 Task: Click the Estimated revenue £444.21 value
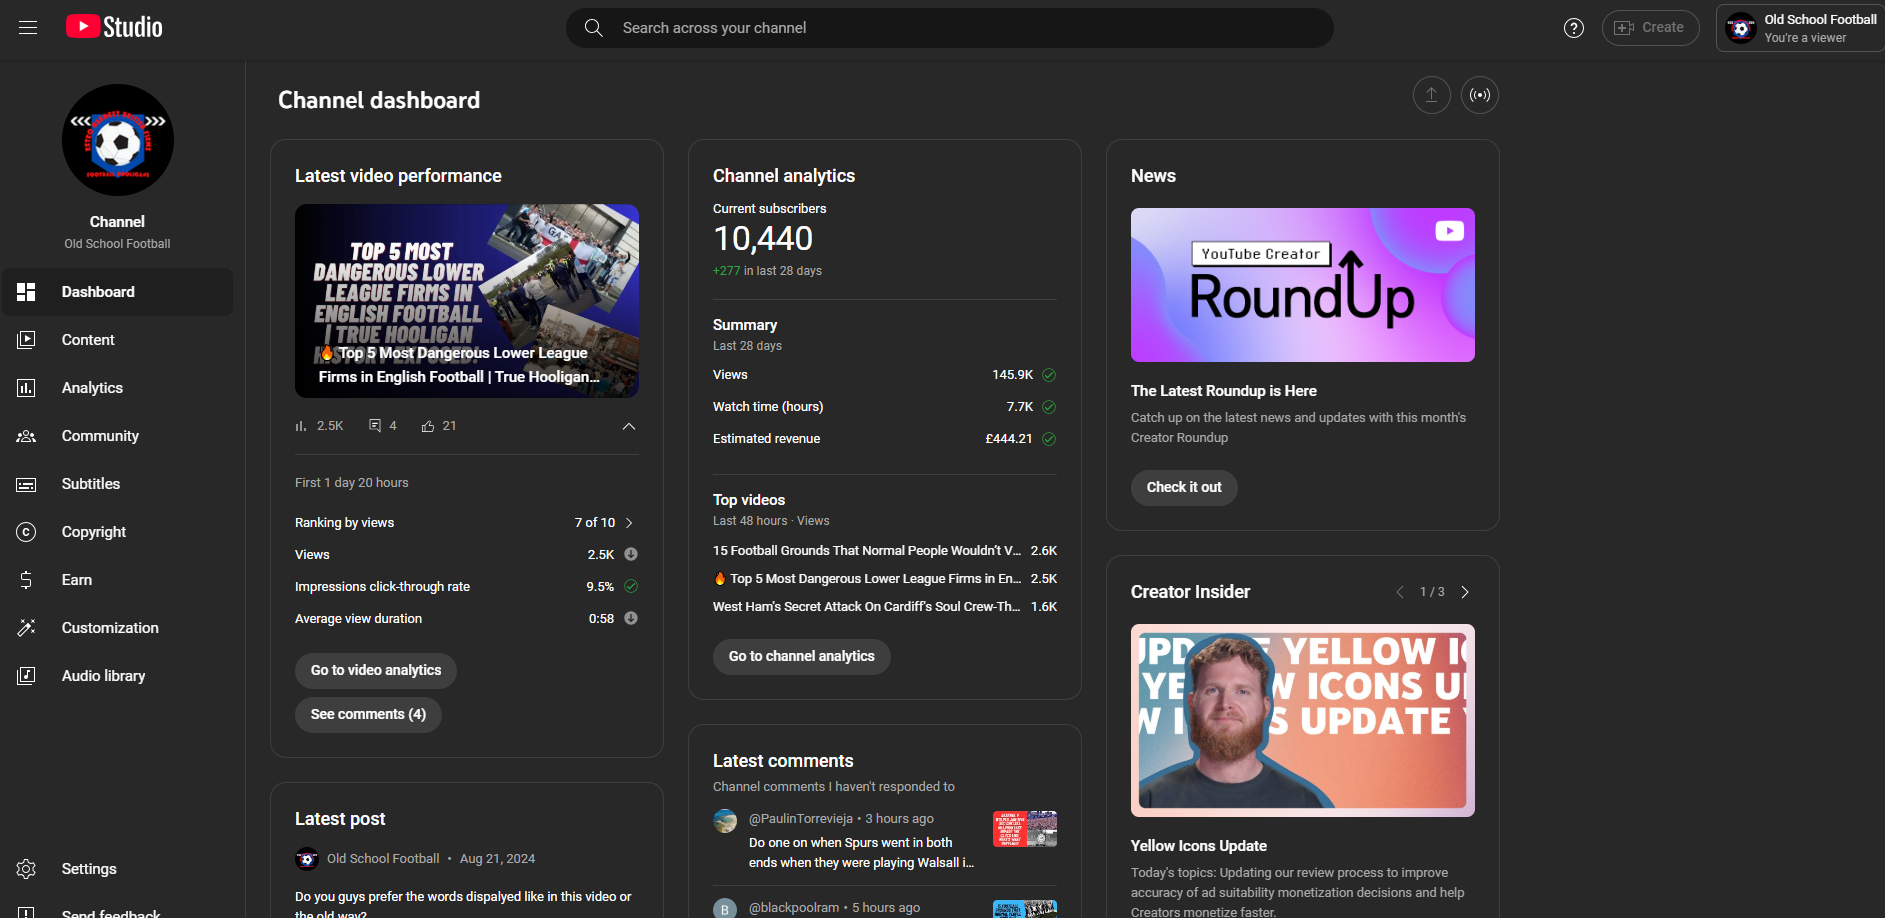tap(1009, 439)
